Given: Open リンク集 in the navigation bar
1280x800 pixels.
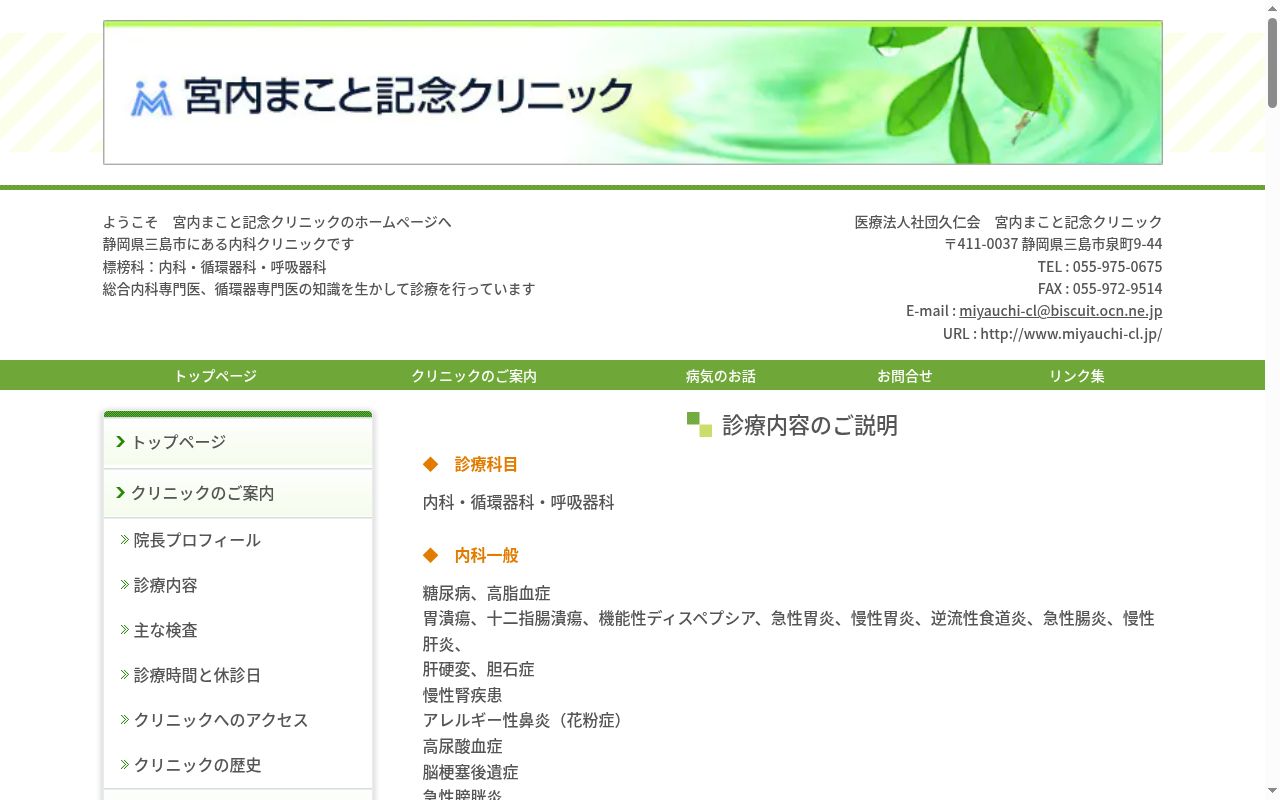Looking at the screenshot, I should pyautogui.click(x=1077, y=376).
